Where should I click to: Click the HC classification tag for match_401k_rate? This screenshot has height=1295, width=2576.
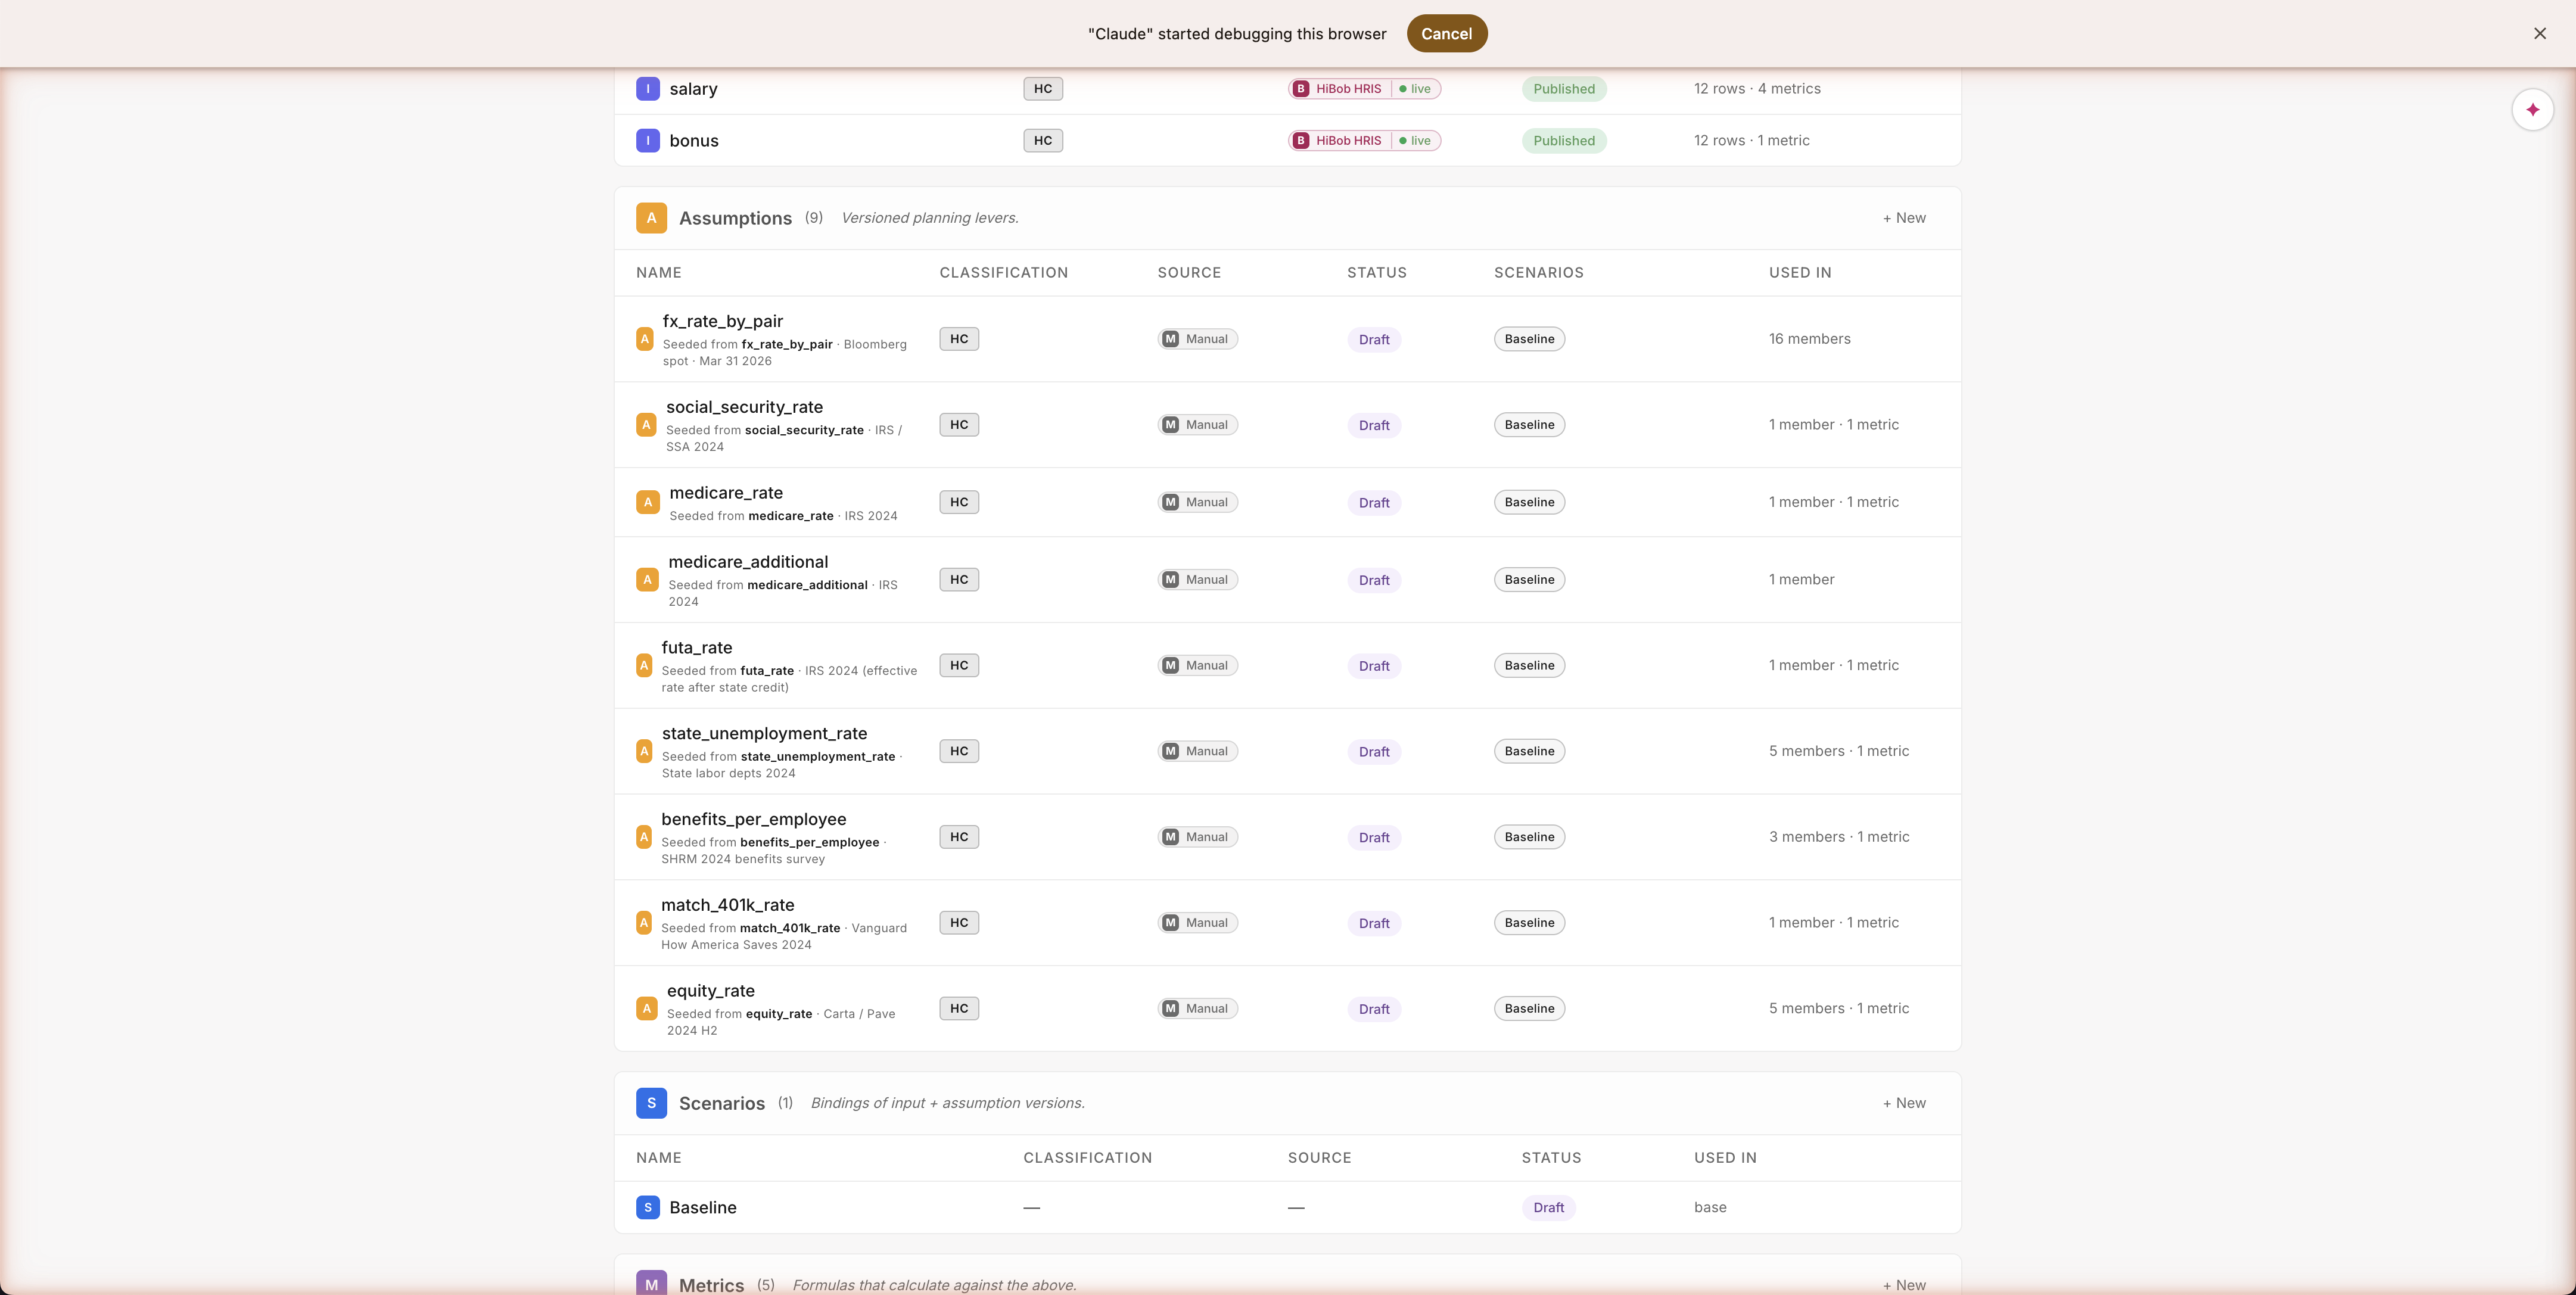(x=959, y=923)
